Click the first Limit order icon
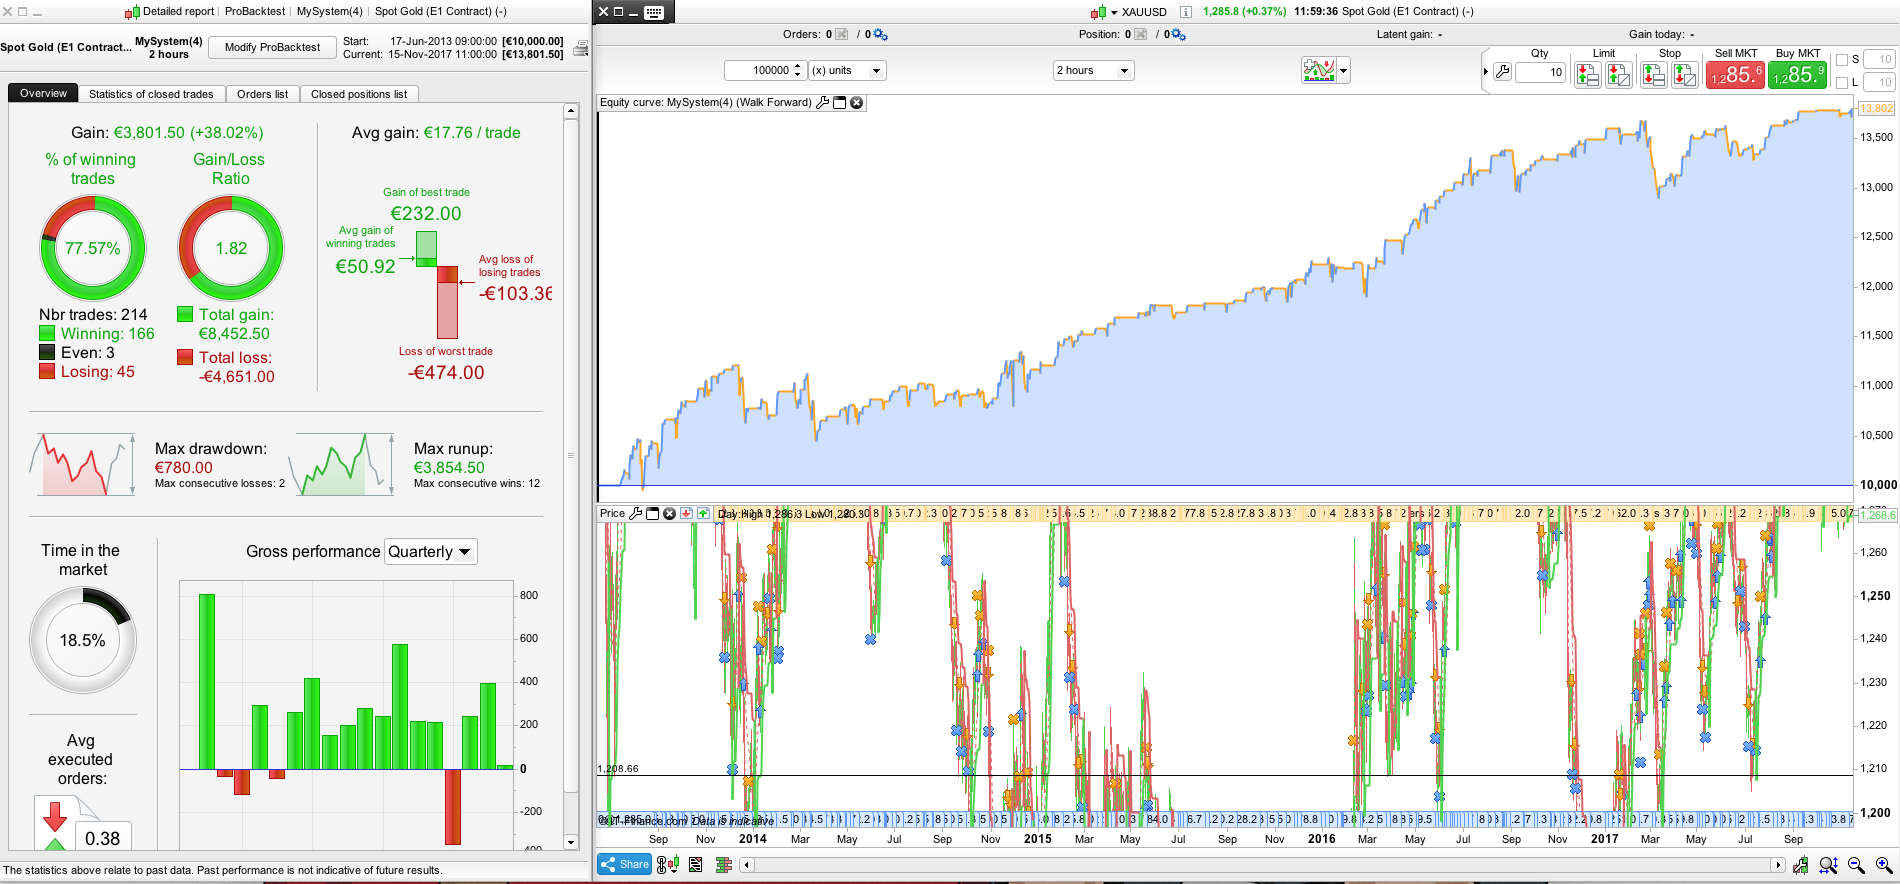 [1587, 74]
